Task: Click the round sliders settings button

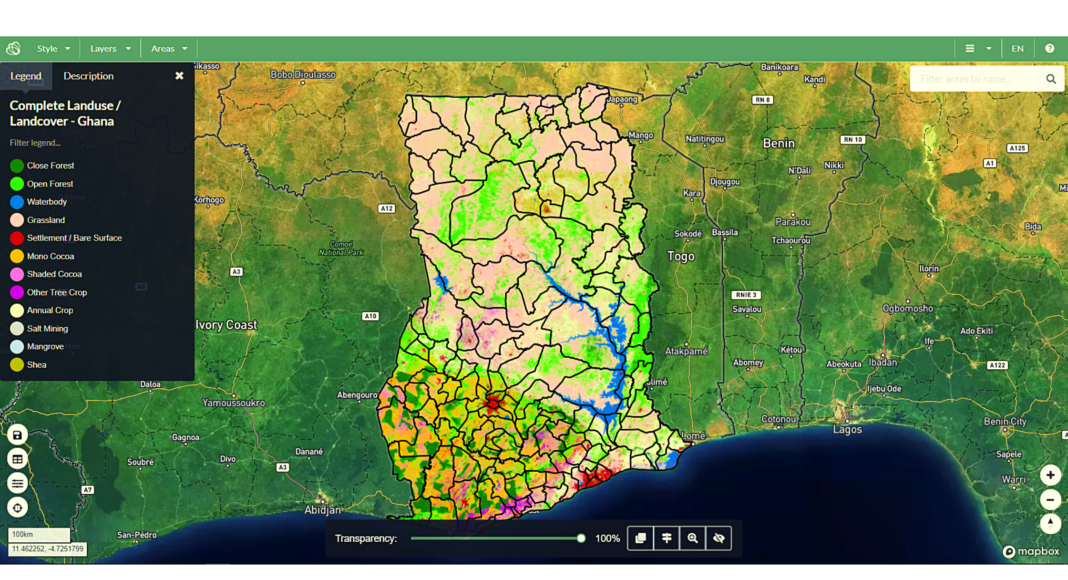Action: 18,483
